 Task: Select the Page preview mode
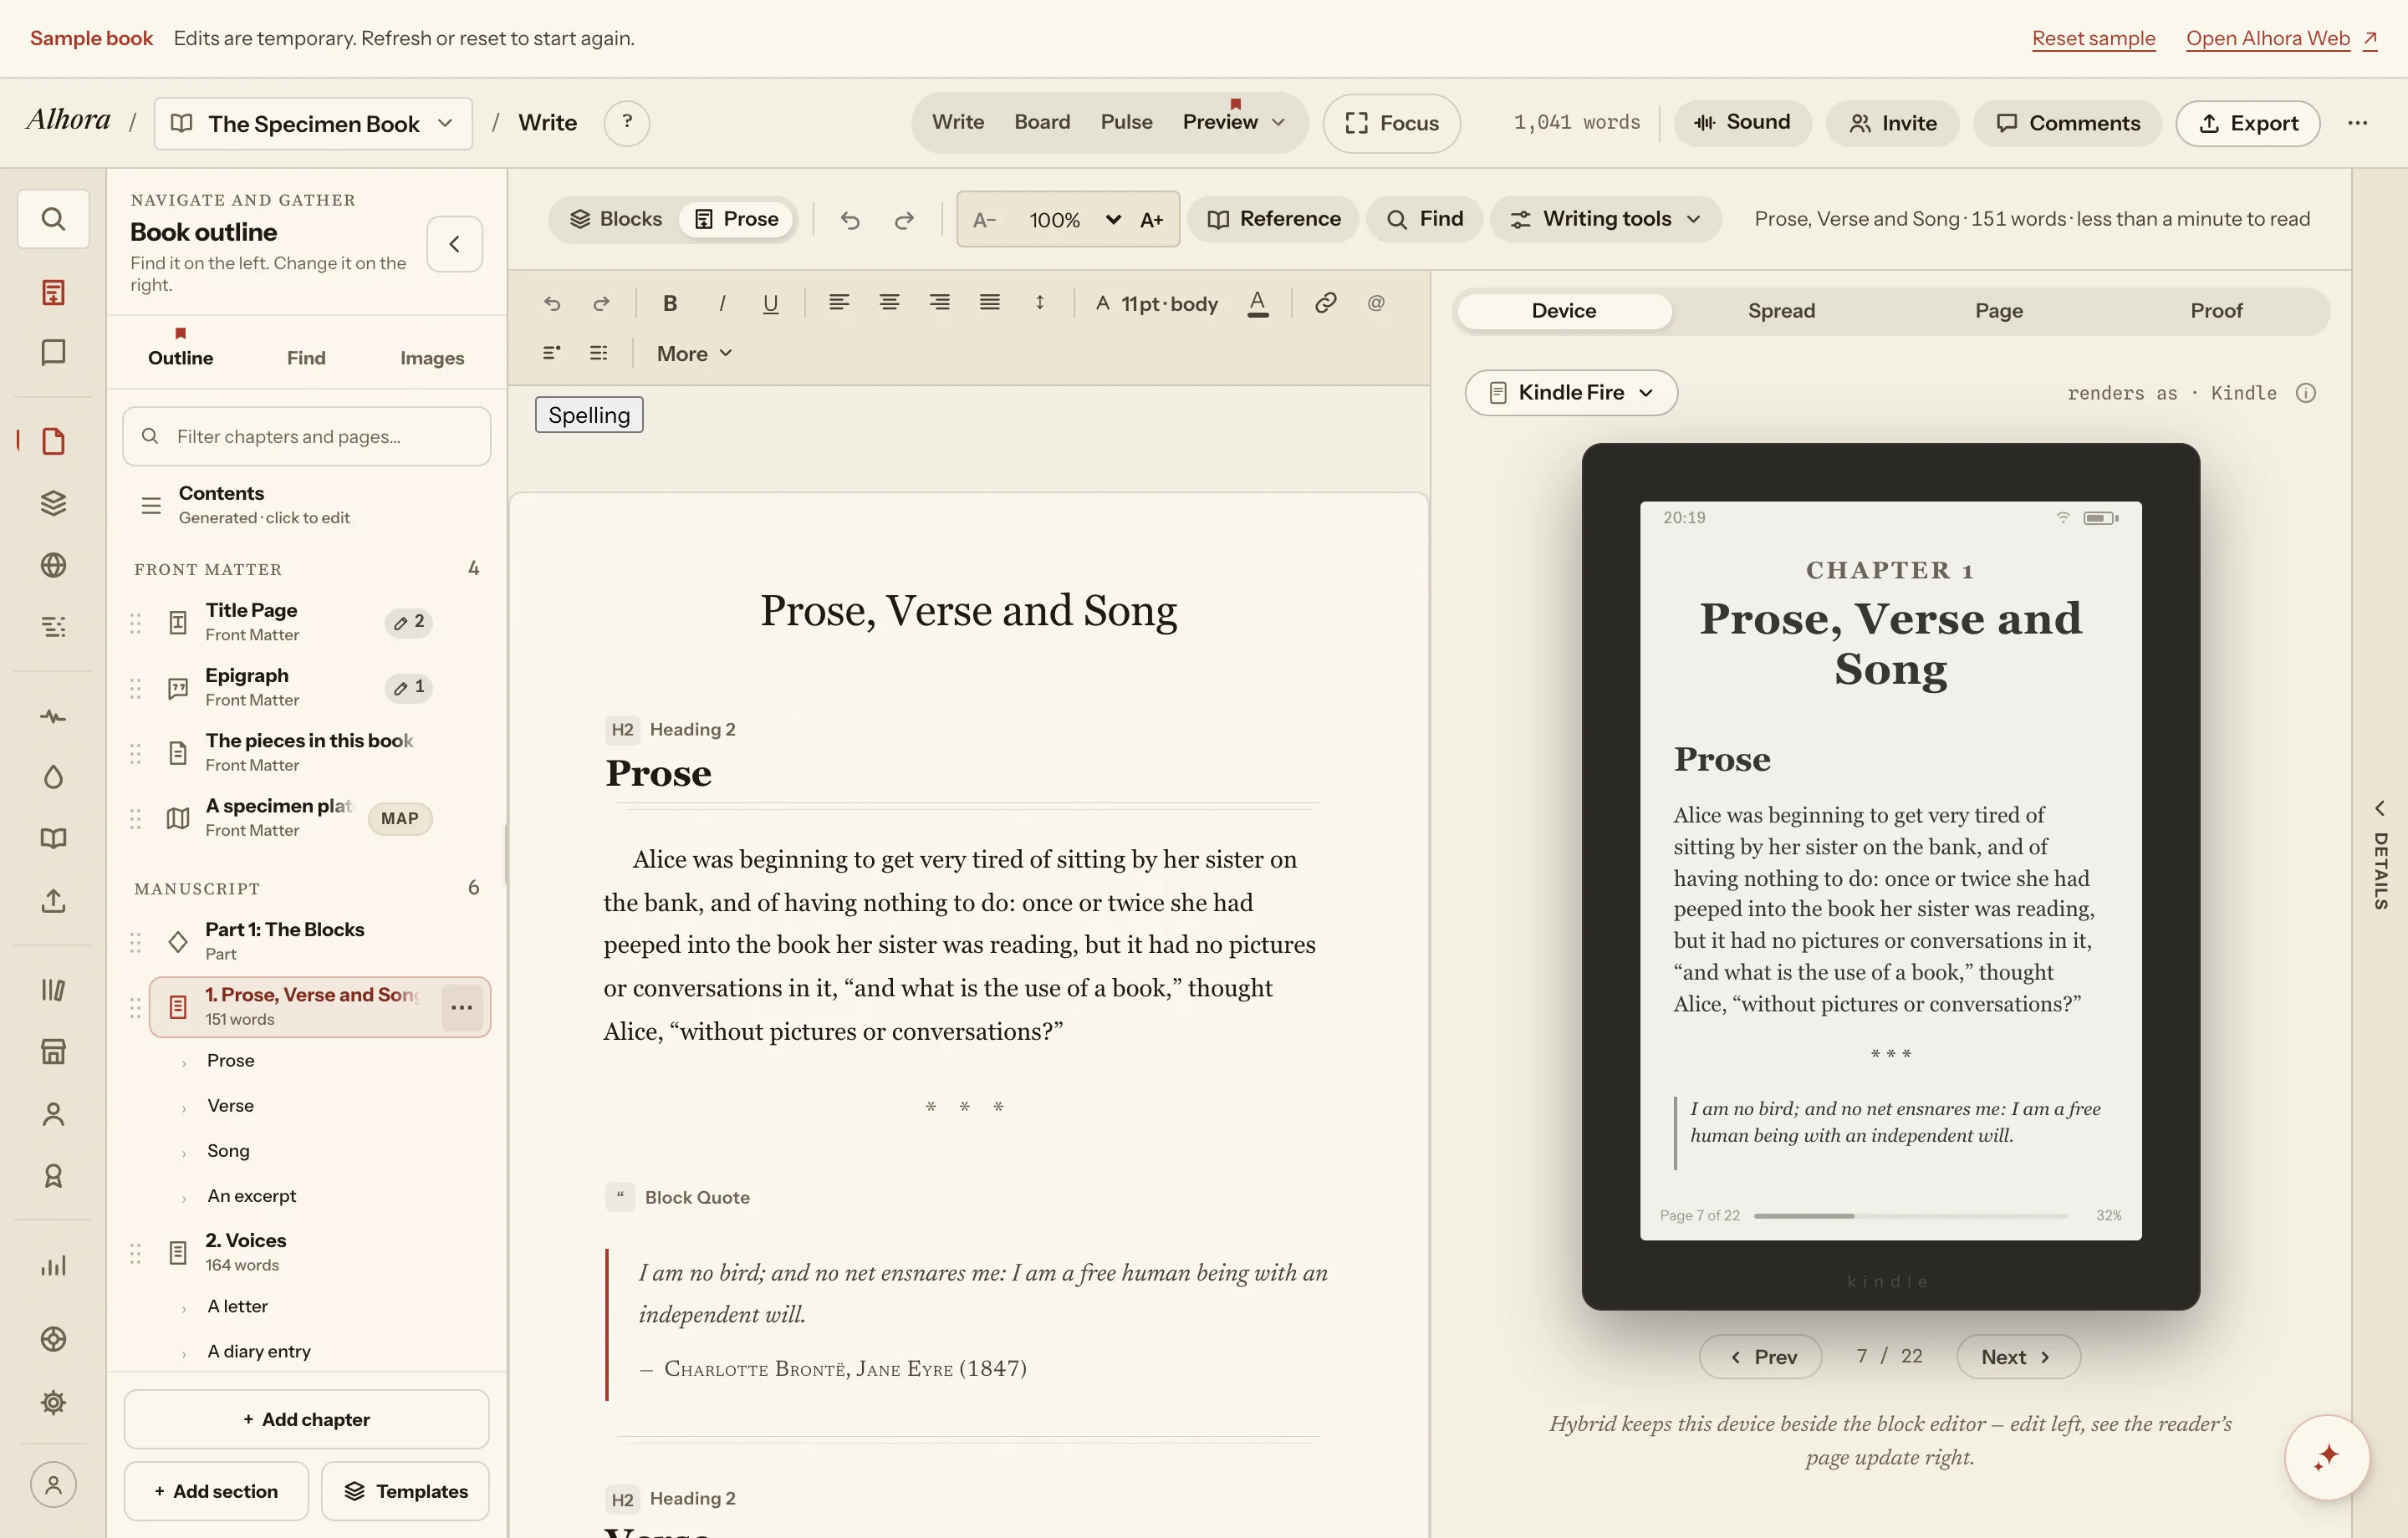[1998, 311]
